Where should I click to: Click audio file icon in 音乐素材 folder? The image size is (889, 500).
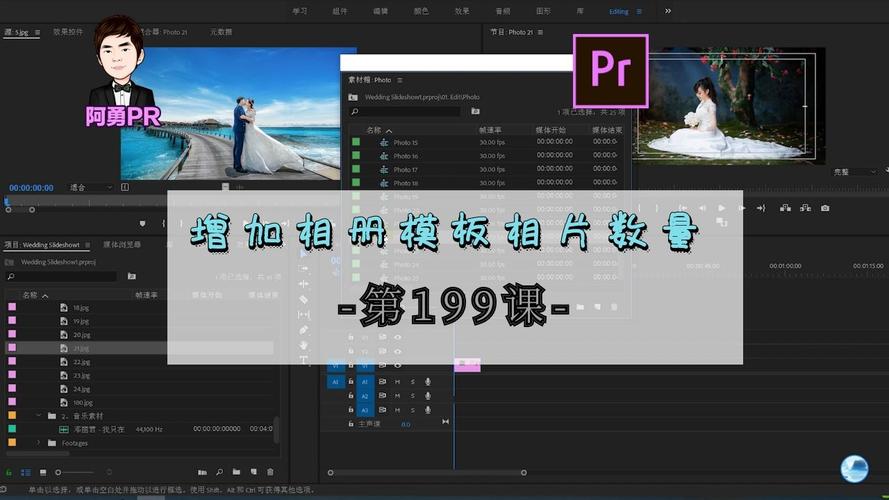pos(64,430)
